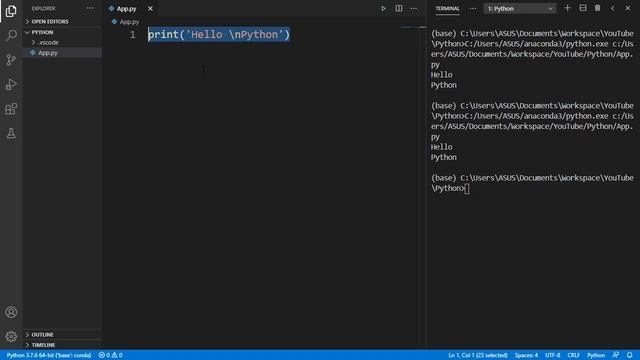The image size is (640, 360).
Task: Move terminal panel with arrow icon
Action: click(613, 8)
